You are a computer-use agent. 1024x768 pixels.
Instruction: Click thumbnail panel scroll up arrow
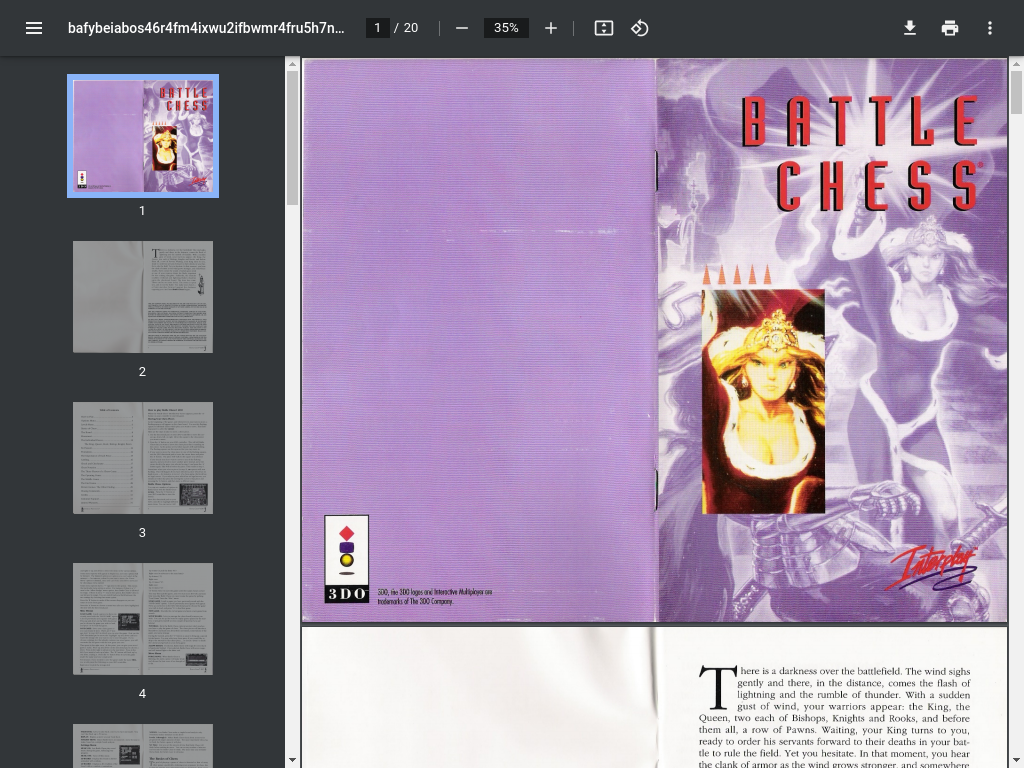pos(292,63)
